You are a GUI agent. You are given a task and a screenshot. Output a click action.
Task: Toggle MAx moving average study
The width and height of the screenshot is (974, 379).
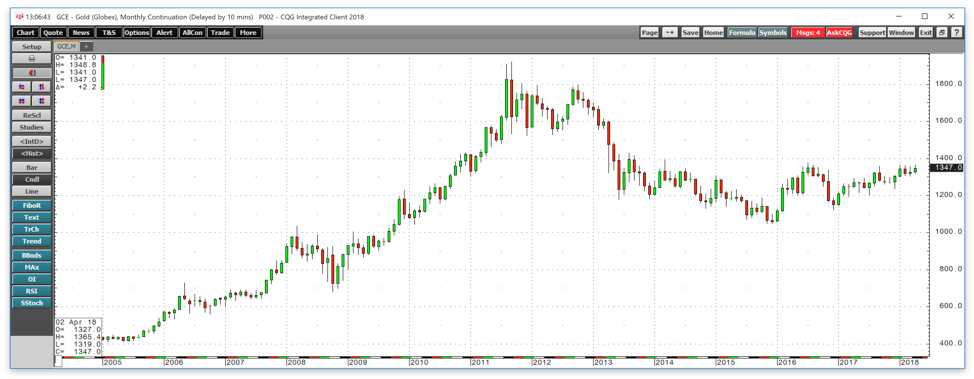point(32,267)
